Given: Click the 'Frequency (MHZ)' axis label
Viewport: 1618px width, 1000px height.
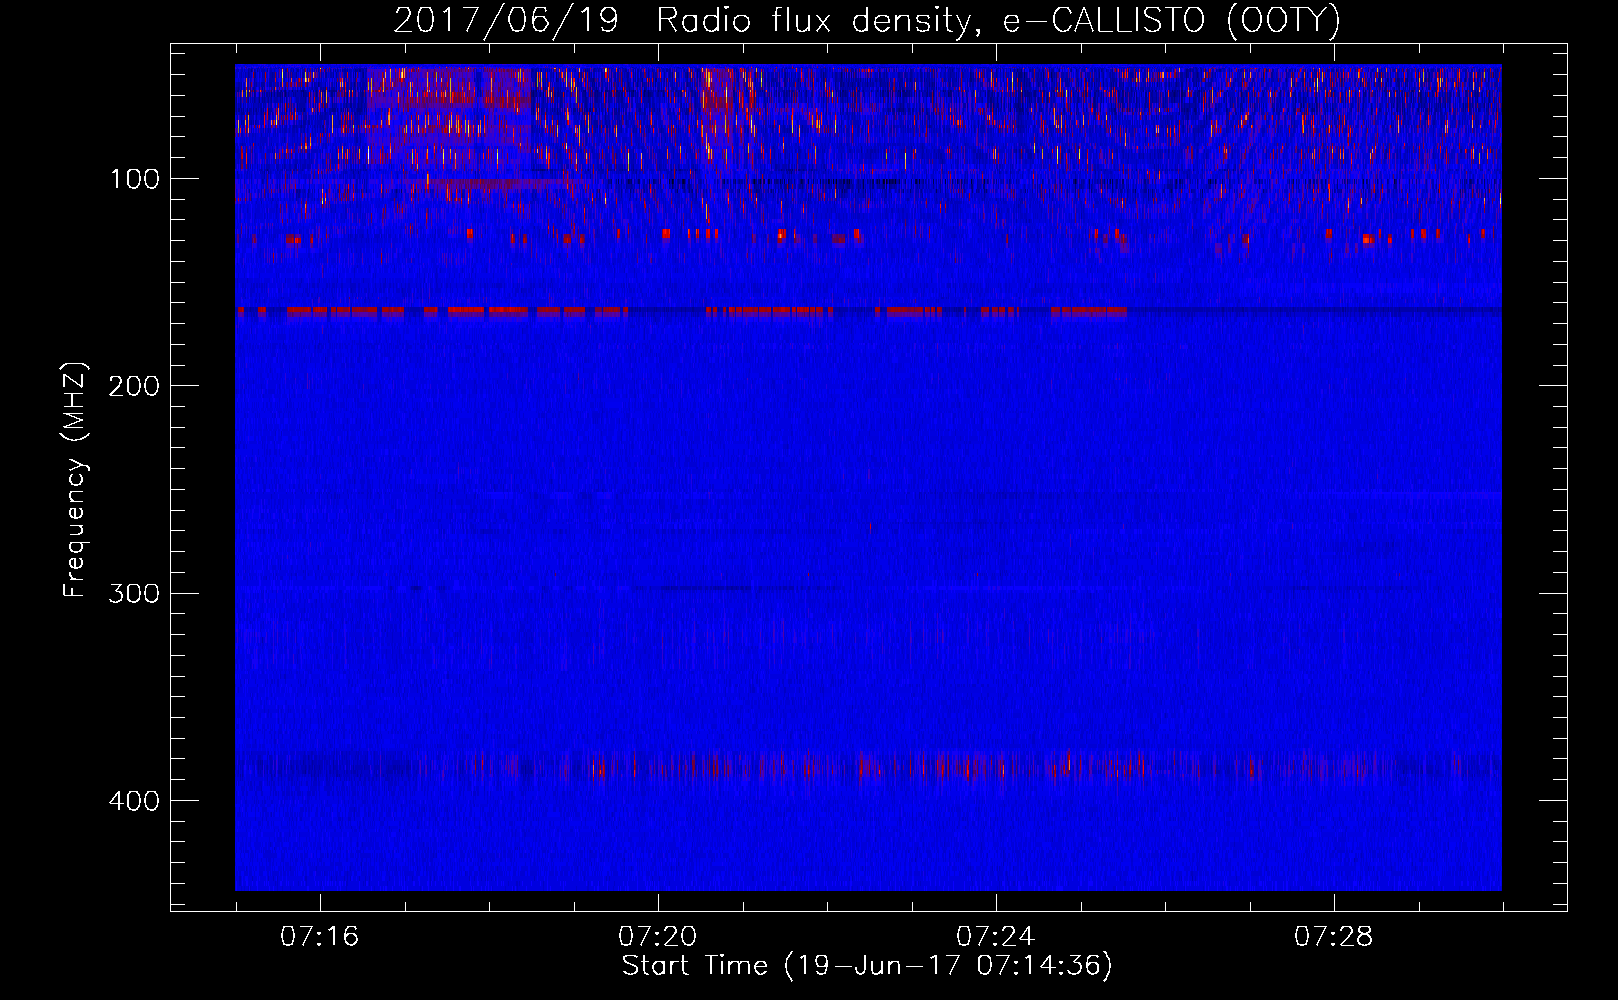Looking at the screenshot, I should [75, 480].
